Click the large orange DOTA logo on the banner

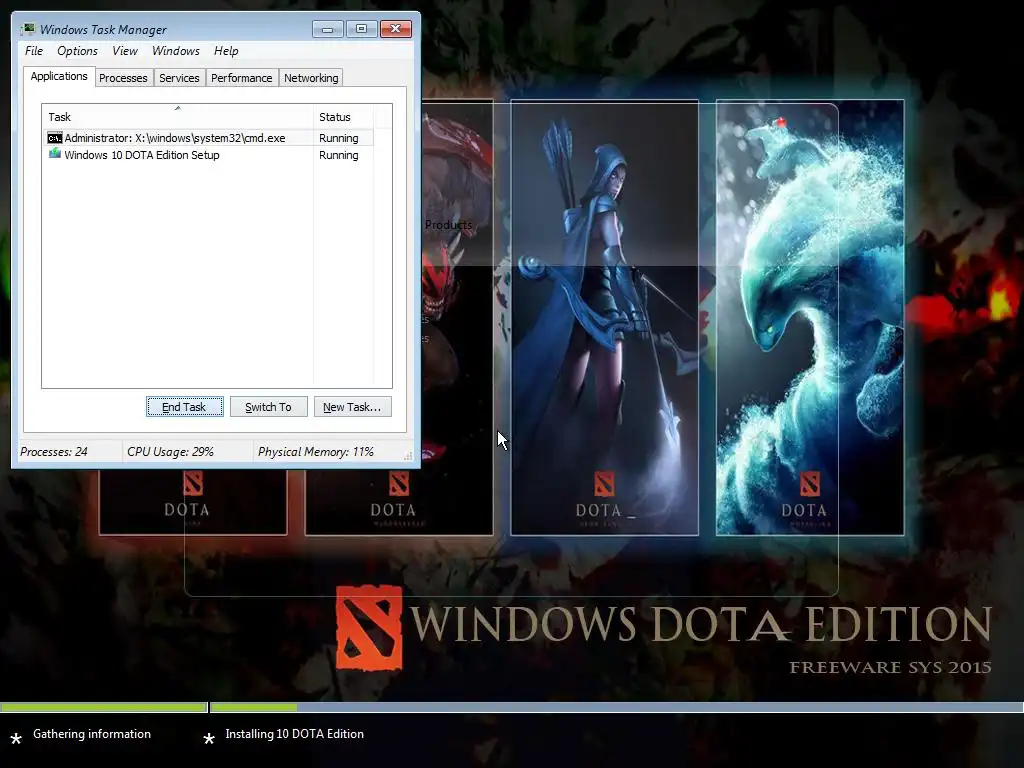pos(369,628)
